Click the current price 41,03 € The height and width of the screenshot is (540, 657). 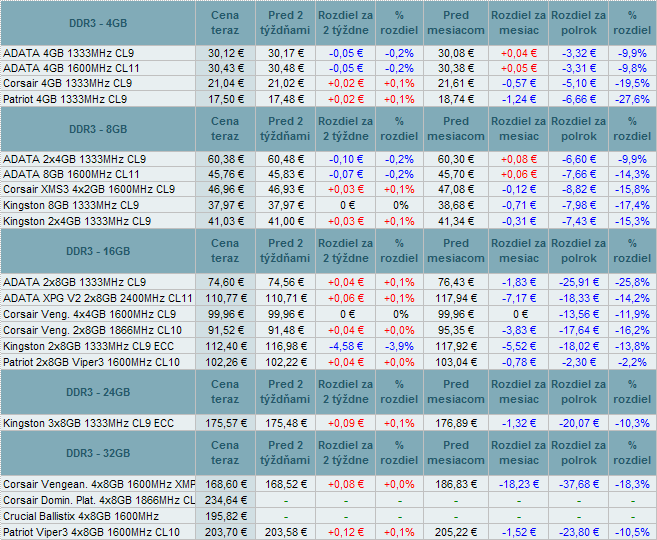coord(226,221)
